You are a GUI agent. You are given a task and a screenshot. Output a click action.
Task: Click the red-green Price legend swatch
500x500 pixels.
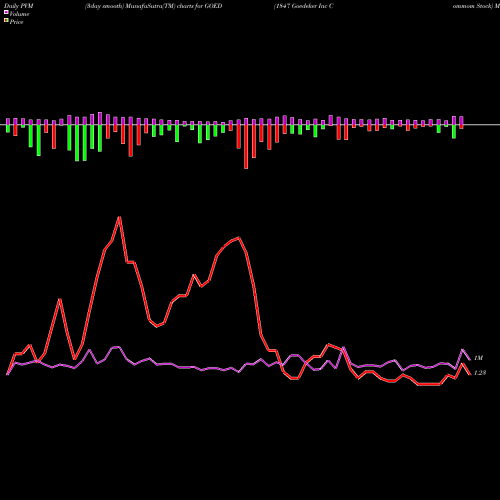pos(6,21)
